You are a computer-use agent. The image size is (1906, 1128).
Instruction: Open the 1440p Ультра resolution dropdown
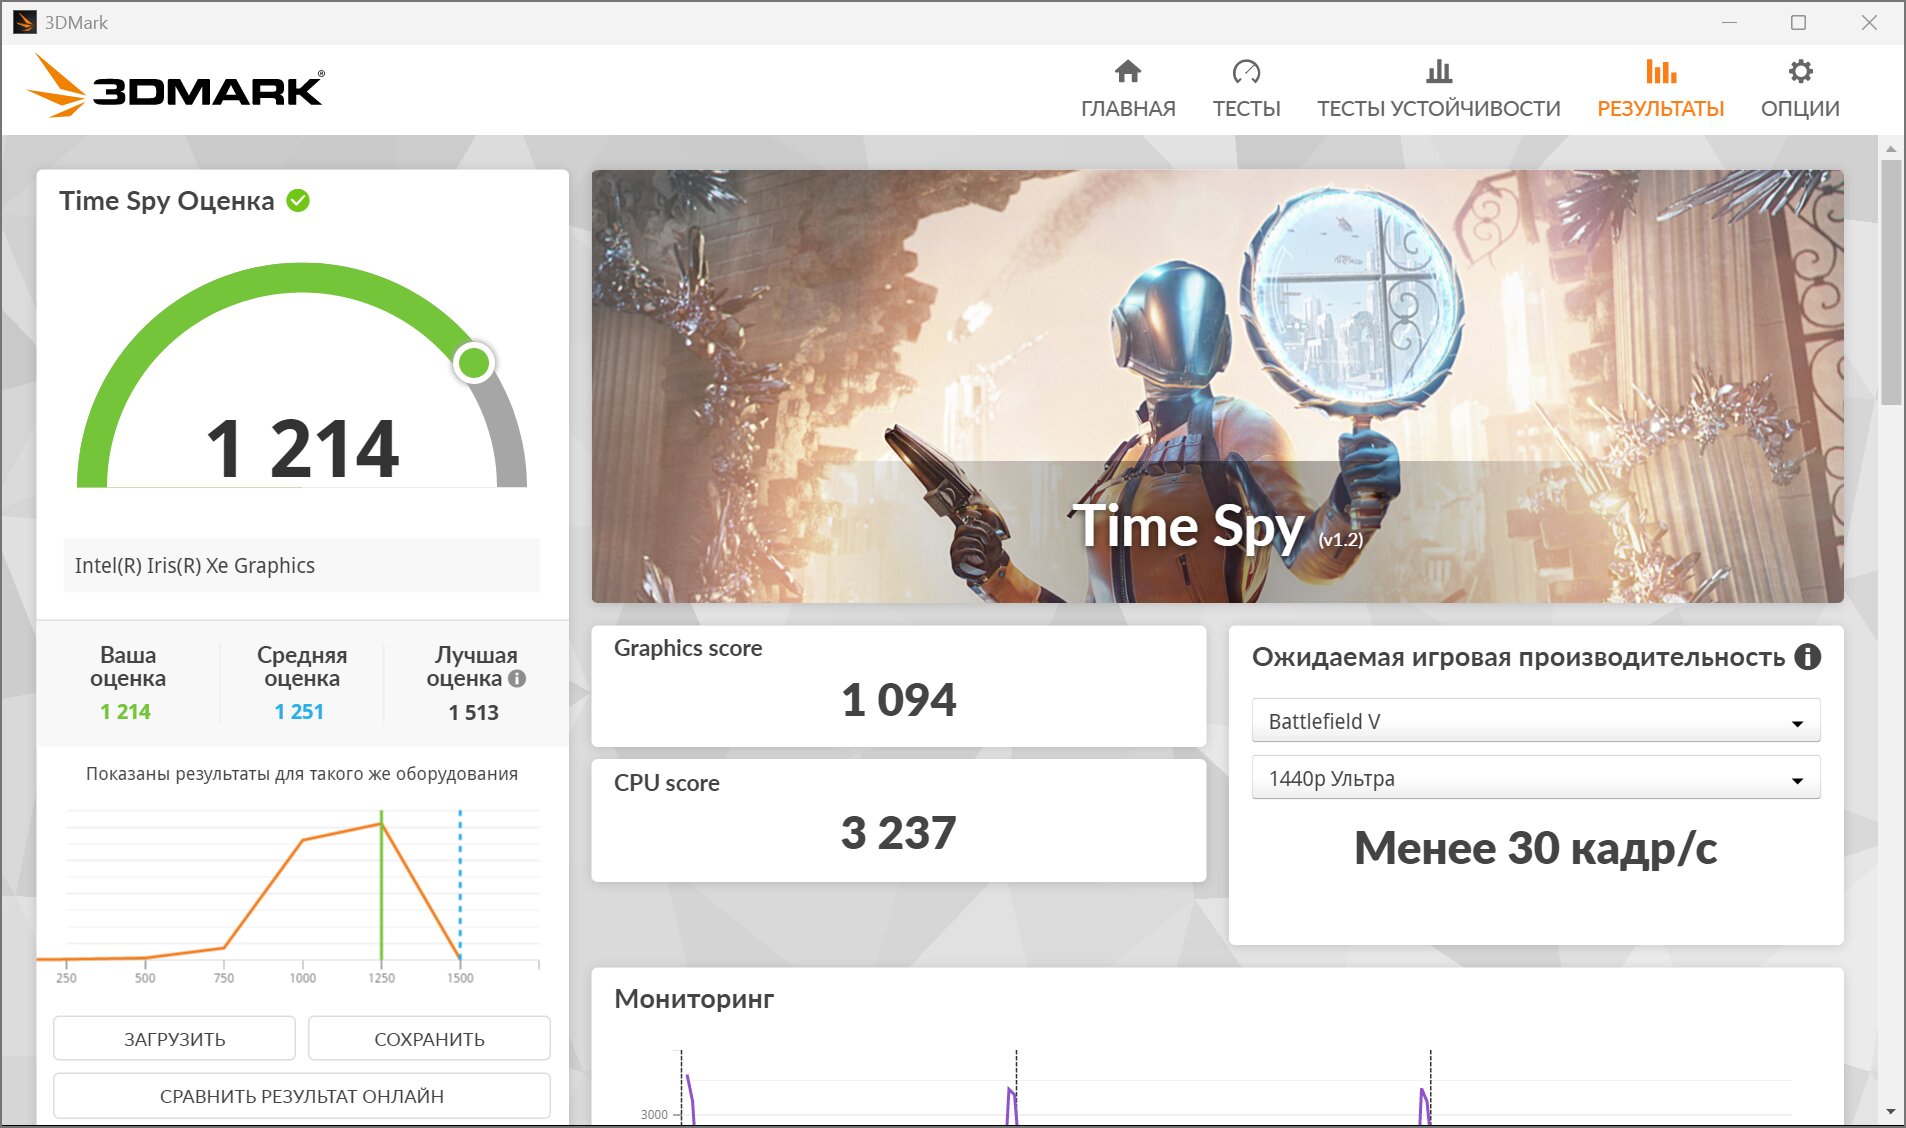point(1535,778)
